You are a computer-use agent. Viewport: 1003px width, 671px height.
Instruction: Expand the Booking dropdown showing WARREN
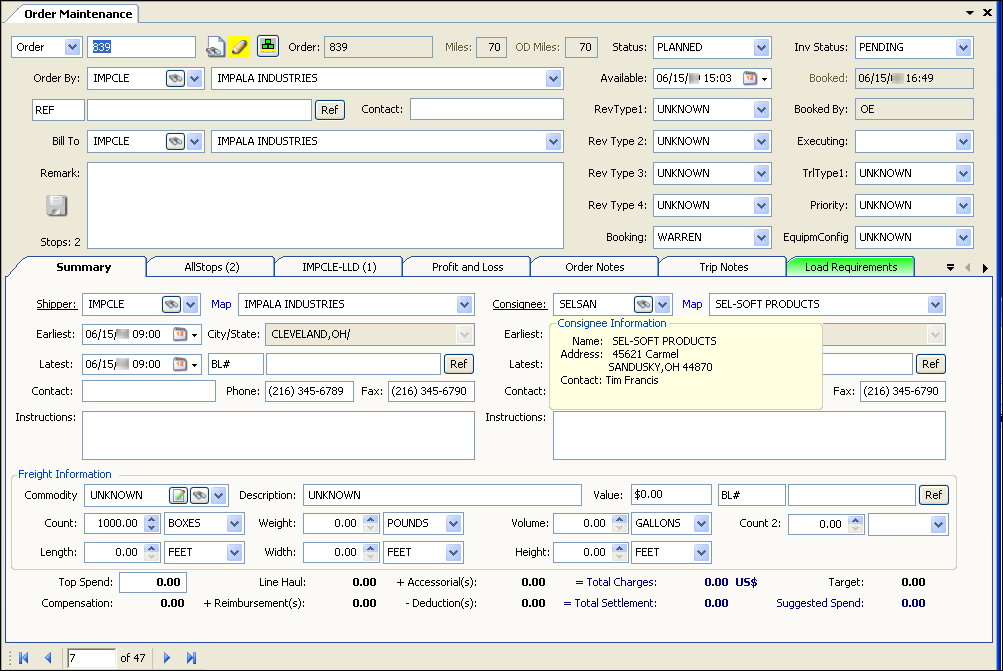click(761, 238)
